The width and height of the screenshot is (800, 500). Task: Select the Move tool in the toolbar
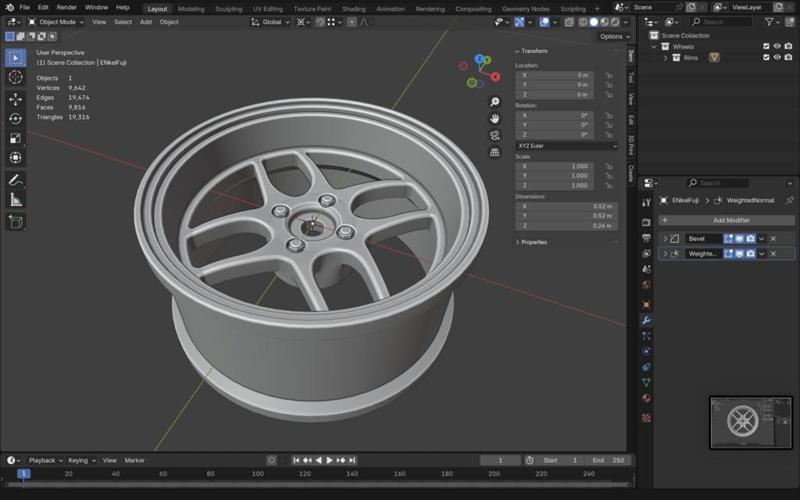click(x=15, y=99)
